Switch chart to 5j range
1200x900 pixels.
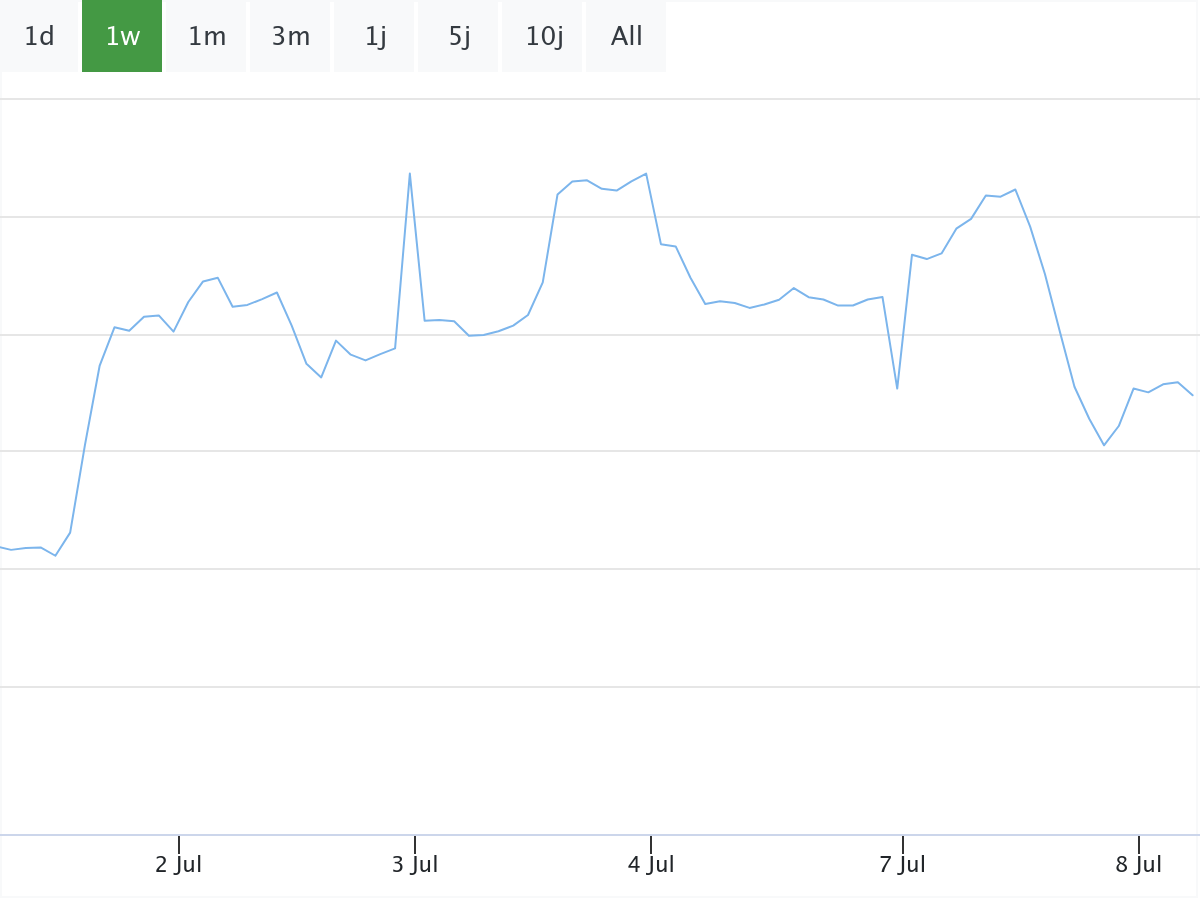[x=459, y=37]
